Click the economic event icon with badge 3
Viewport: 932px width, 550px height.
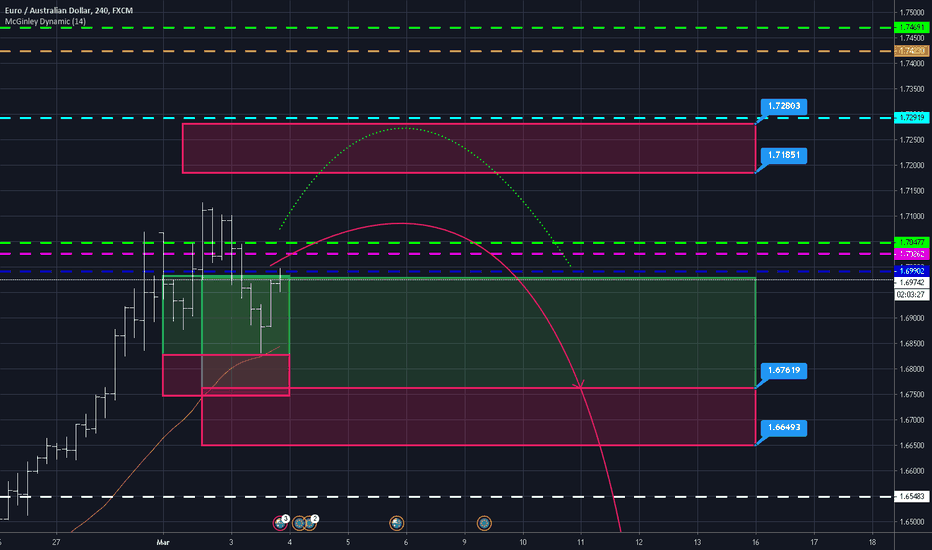click(280, 522)
